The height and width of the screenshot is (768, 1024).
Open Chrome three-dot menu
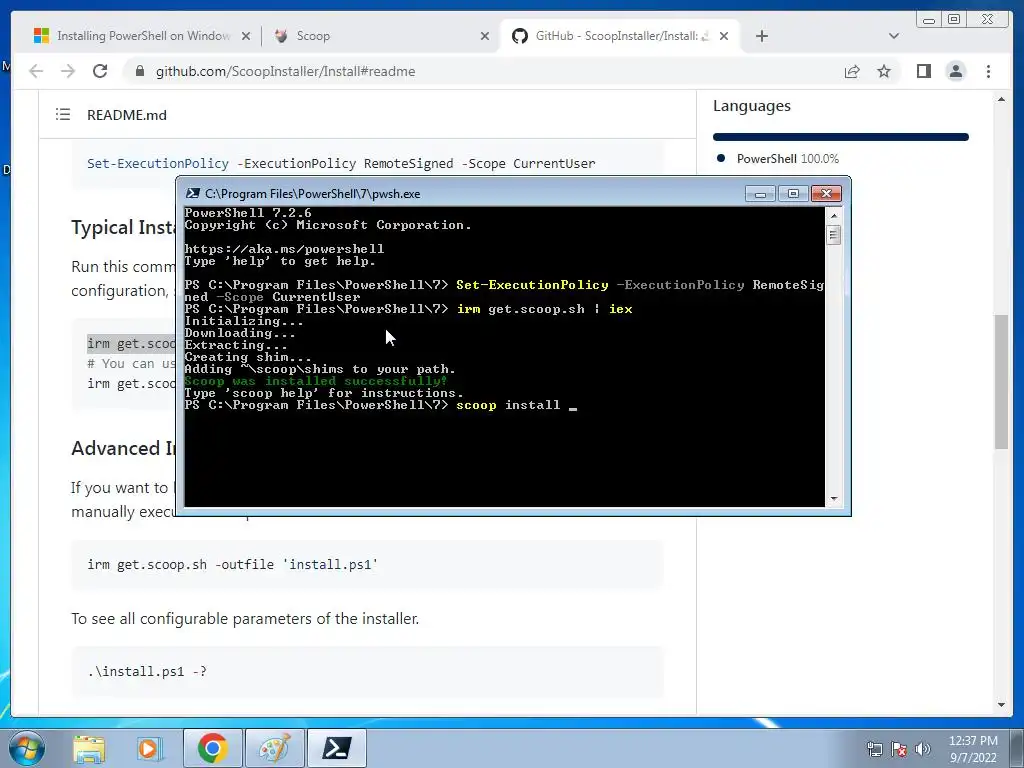989,71
